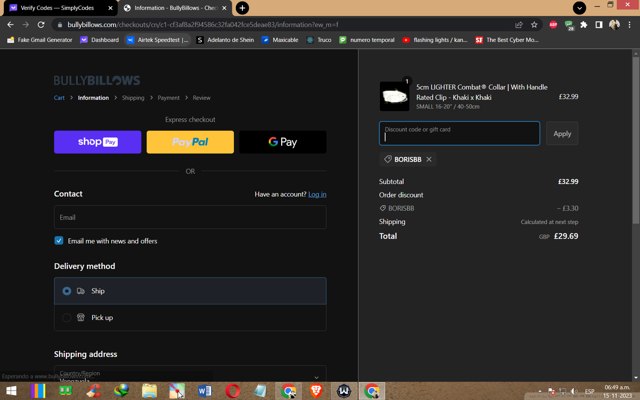Image resolution: width=640 pixels, height=400 pixels.
Task: Click the page vertical scrollbar
Action: coord(636,140)
